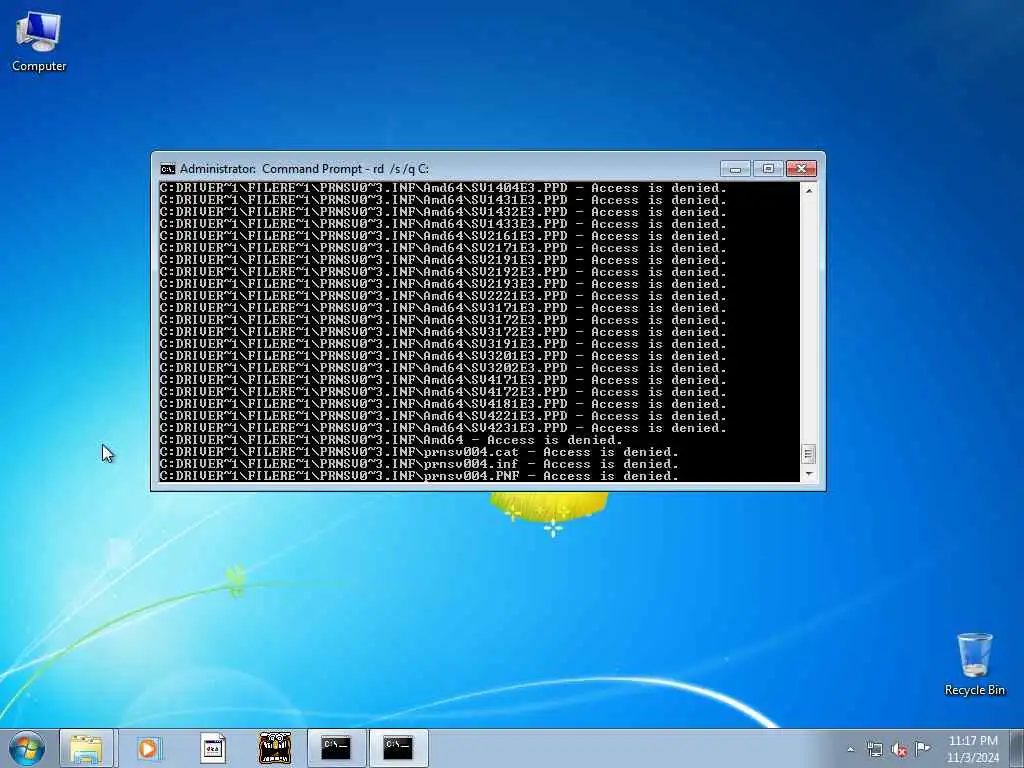This screenshot has width=1024, height=768.
Task: Launch Windows Media Player from the taskbar
Action: (148, 748)
